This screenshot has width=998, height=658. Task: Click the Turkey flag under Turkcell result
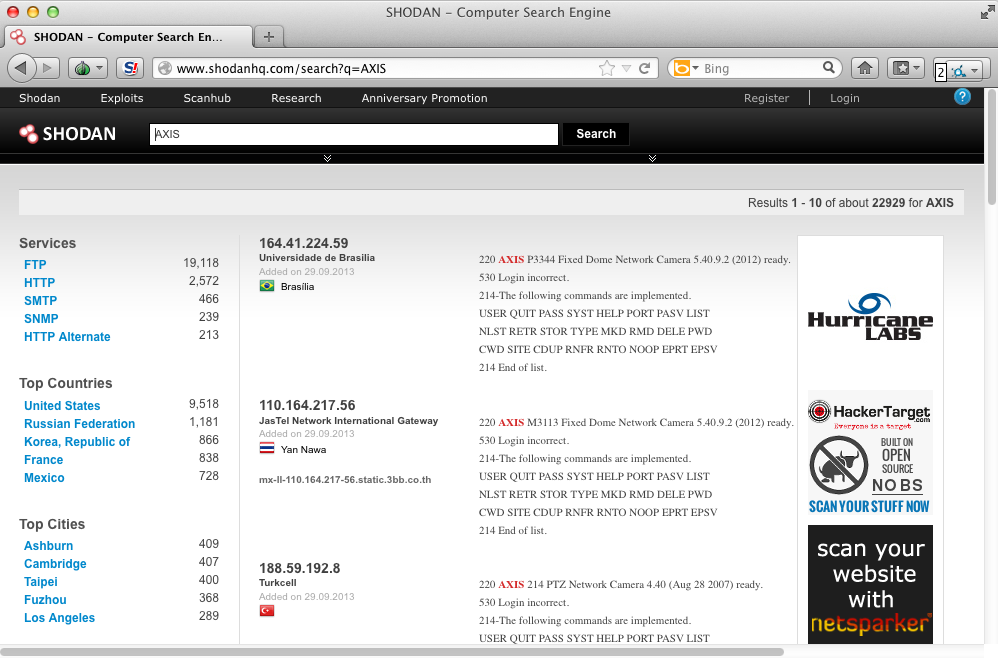coord(267,611)
